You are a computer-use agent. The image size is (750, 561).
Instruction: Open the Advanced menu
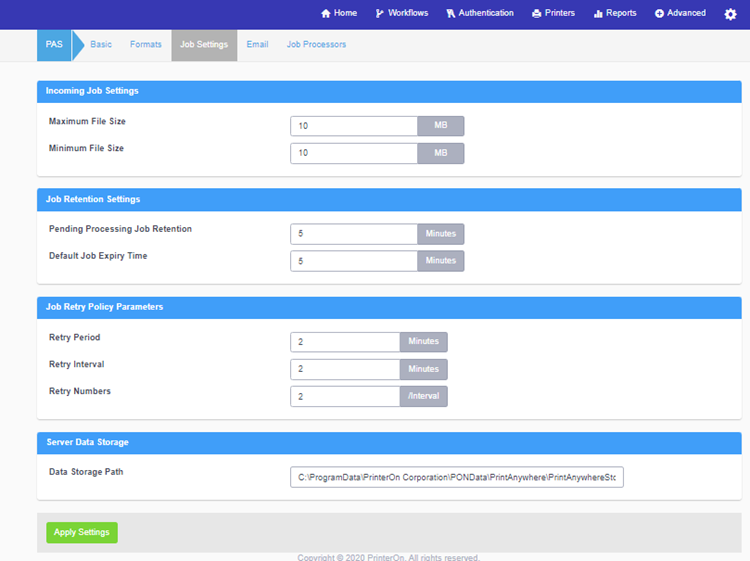680,14
